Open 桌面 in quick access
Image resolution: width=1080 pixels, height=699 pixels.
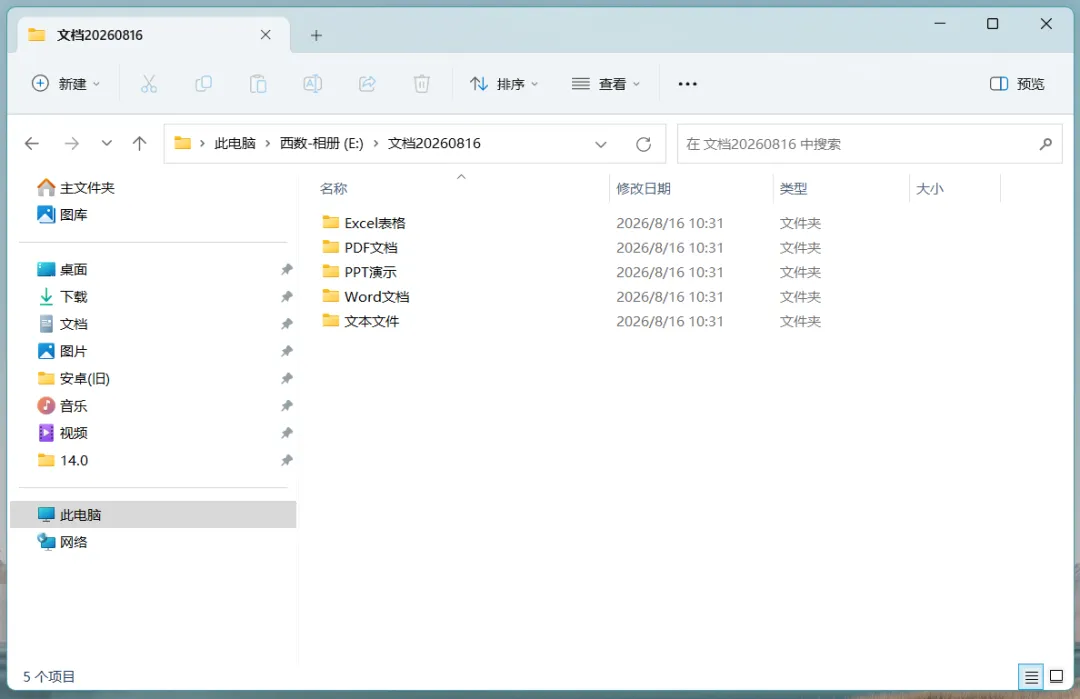pos(62,269)
